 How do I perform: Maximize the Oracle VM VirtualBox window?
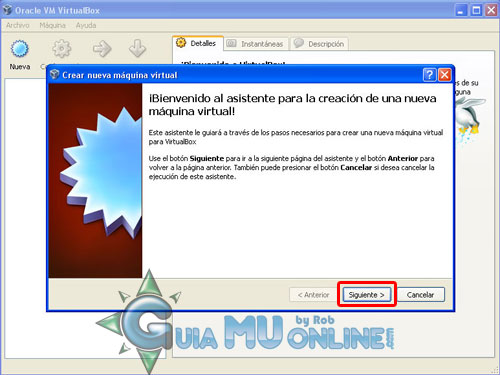[476, 10]
